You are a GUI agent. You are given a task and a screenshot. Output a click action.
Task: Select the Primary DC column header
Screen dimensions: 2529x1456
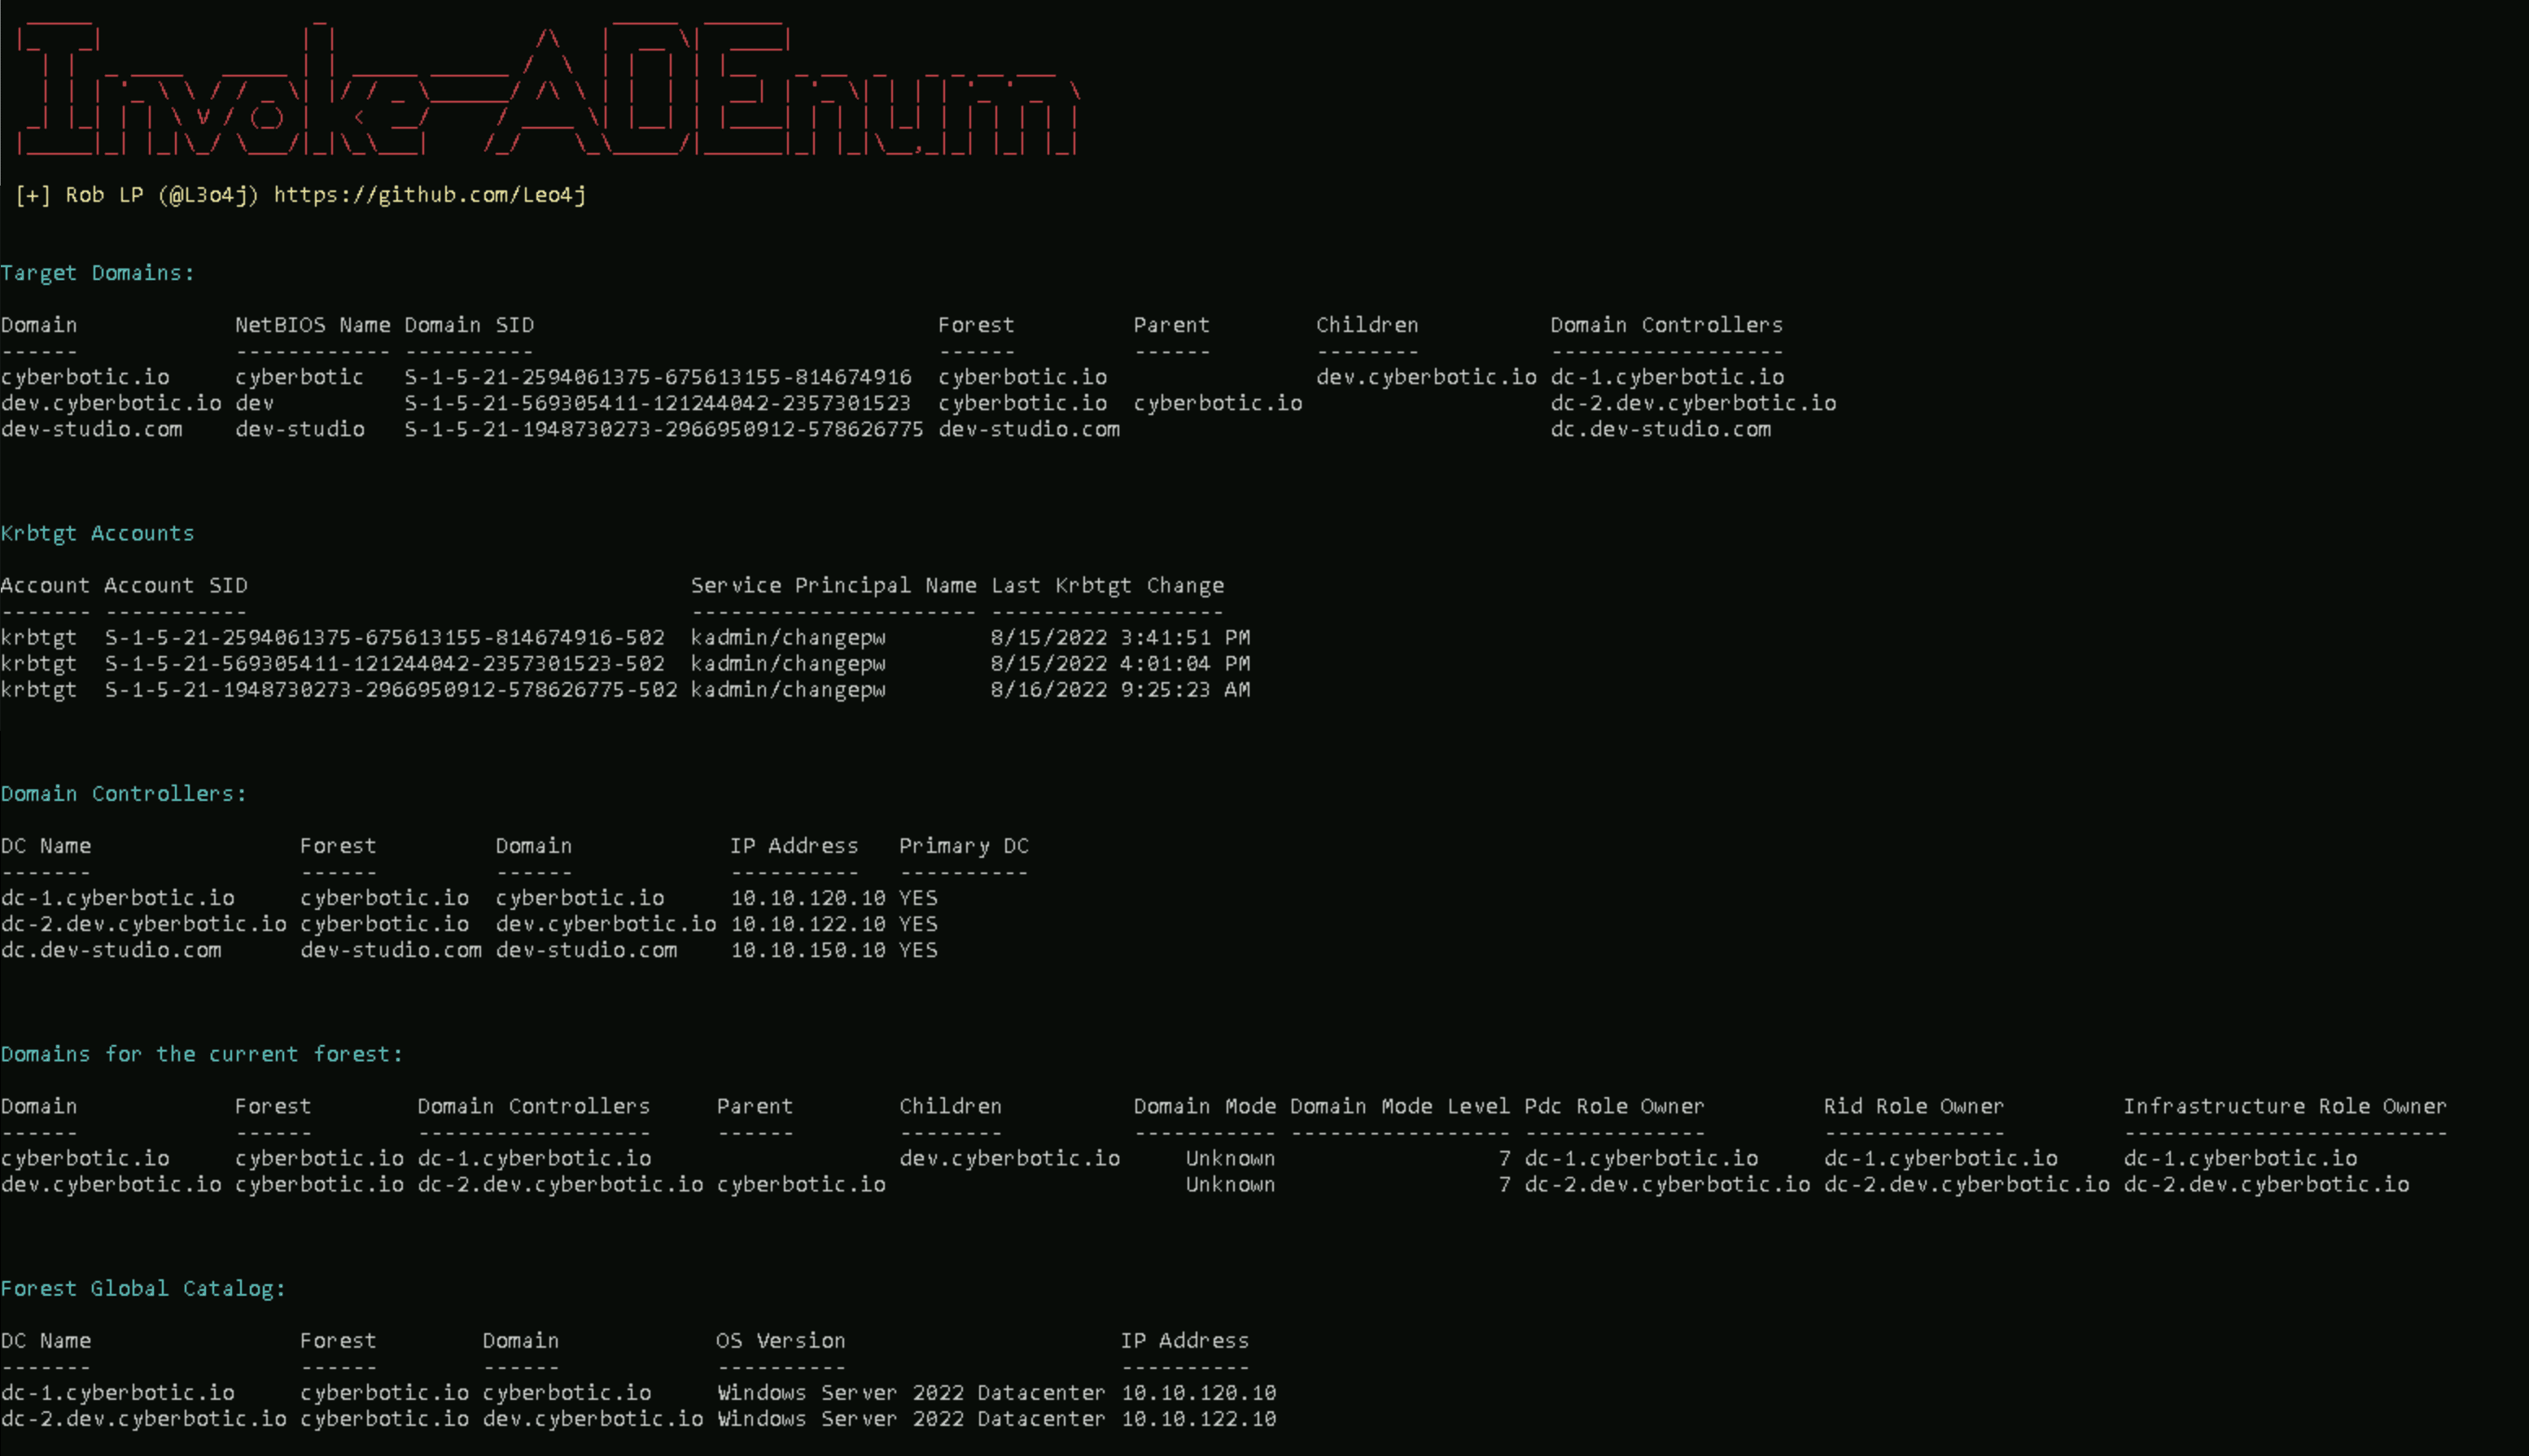[964, 845]
